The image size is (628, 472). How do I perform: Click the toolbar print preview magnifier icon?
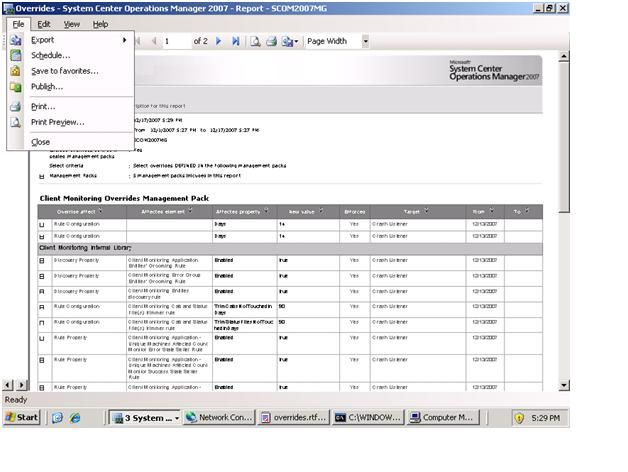tap(255, 41)
